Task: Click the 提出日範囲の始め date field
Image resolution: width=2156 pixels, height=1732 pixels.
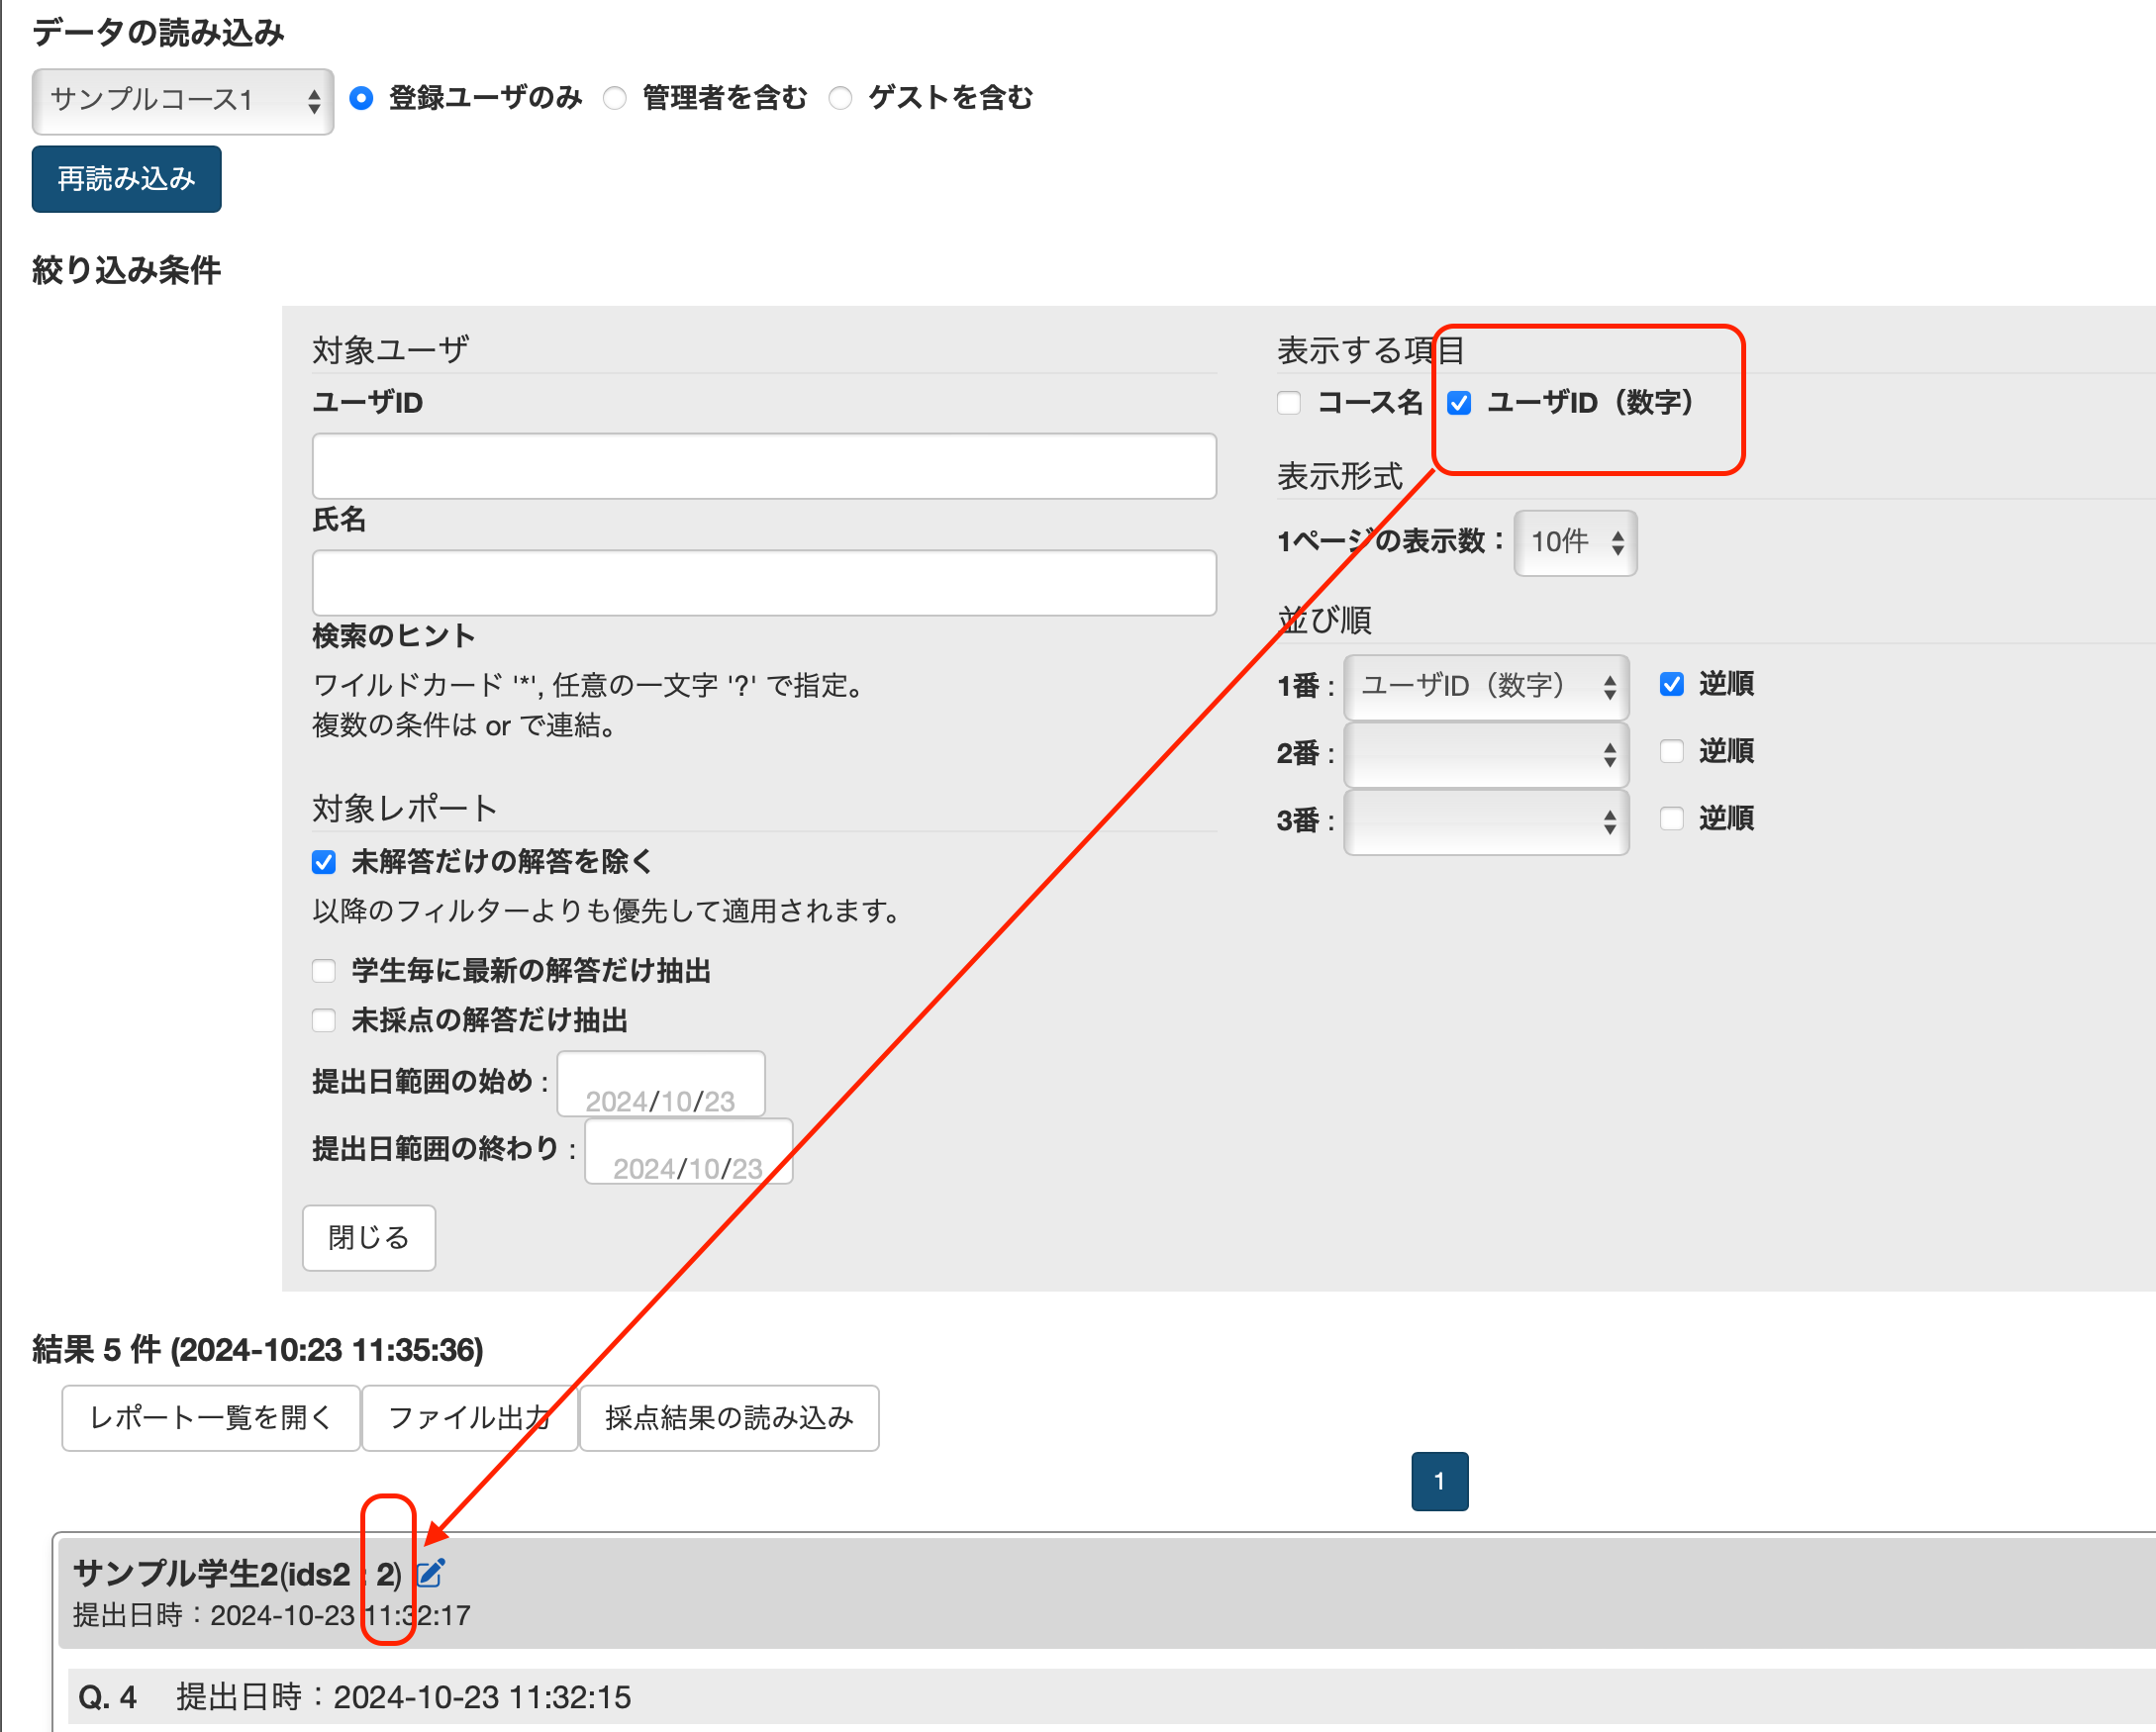Action: point(661,1085)
